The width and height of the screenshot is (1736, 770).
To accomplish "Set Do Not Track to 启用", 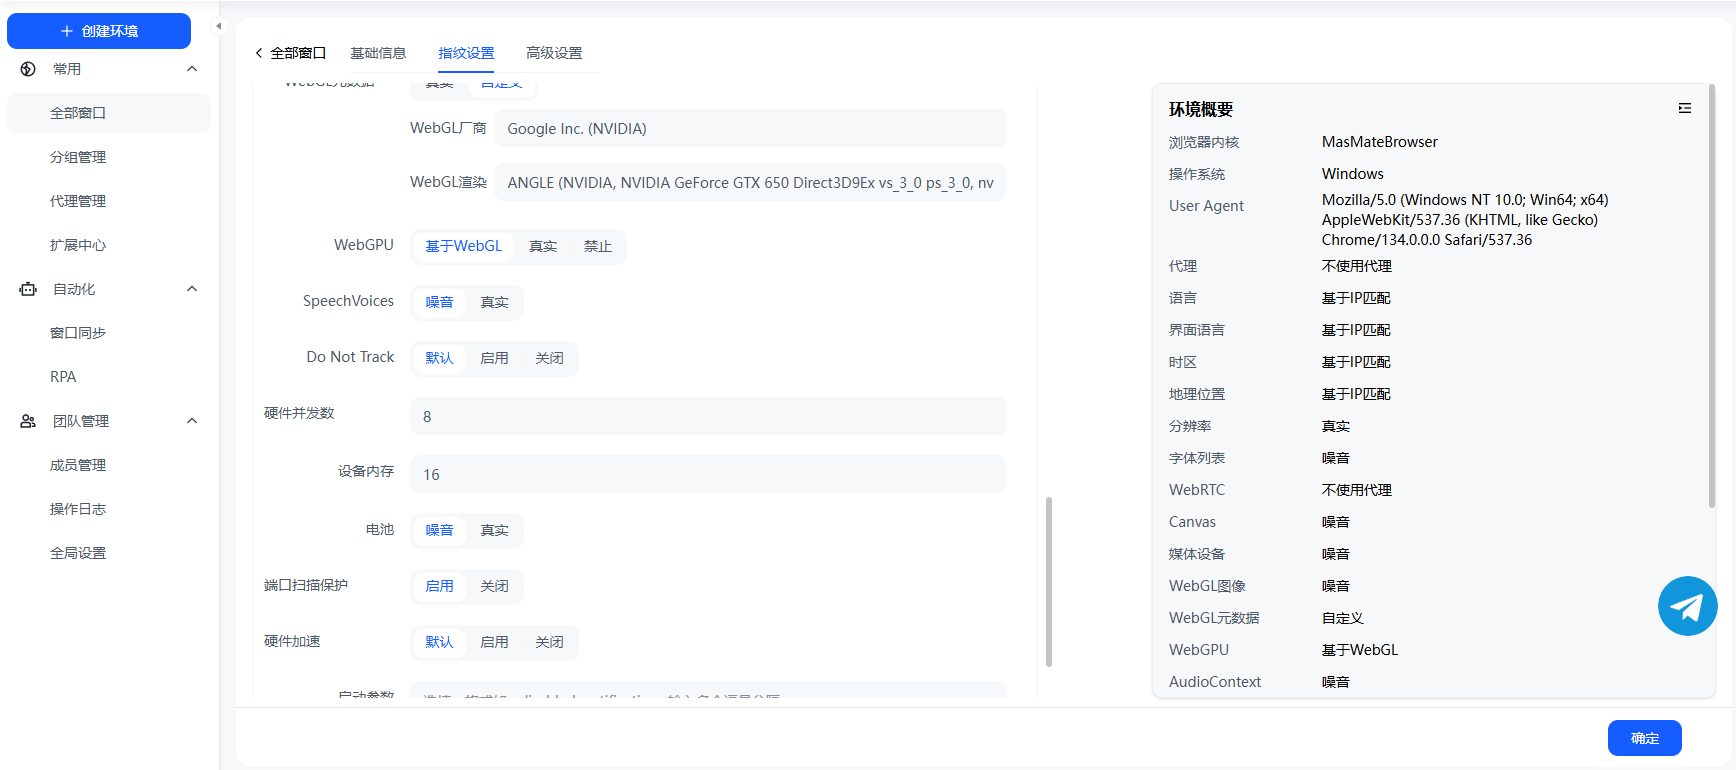I will pyautogui.click(x=494, y=358).
